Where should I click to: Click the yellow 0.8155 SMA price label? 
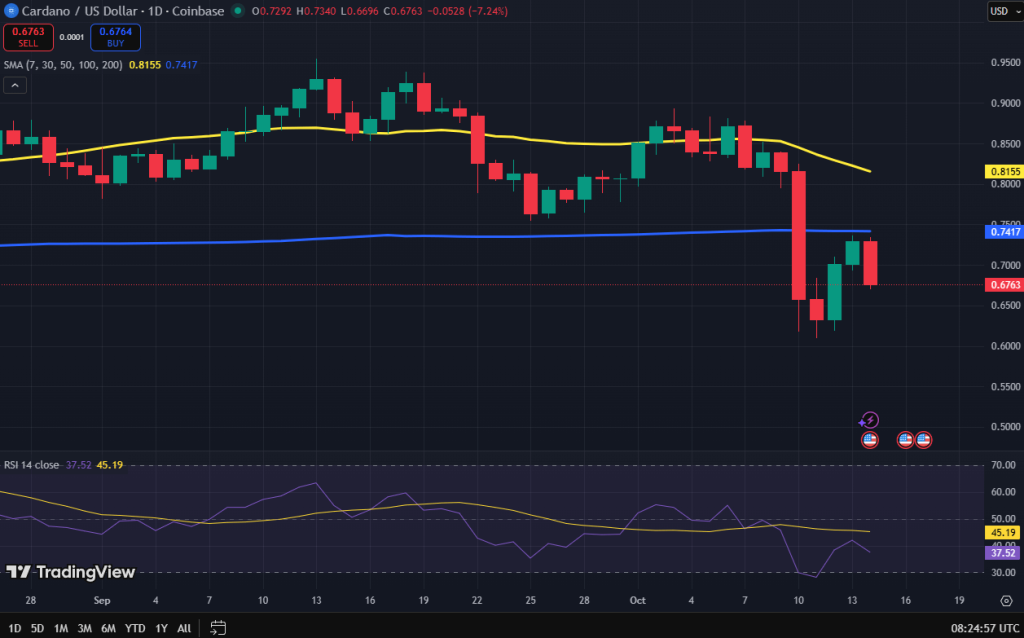1004,172
